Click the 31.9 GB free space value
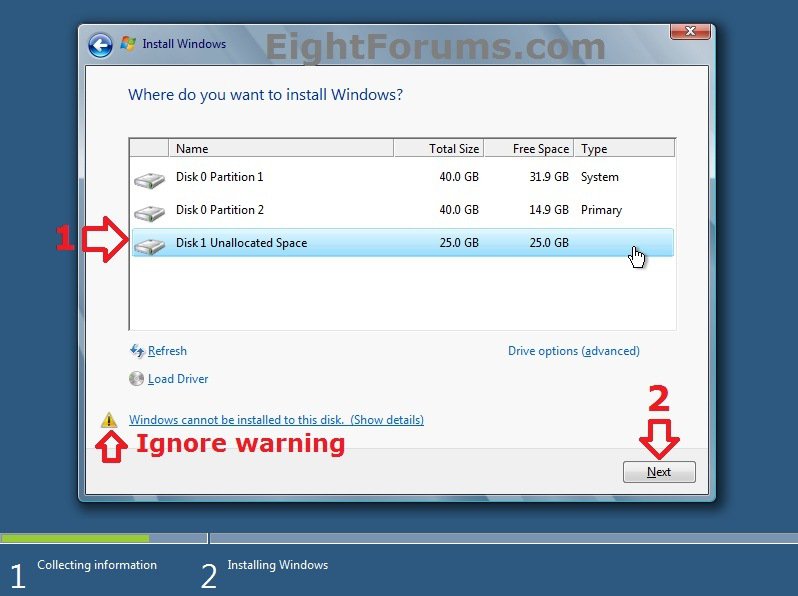Screen dimensions: 798x596 (x=549, y=177)
